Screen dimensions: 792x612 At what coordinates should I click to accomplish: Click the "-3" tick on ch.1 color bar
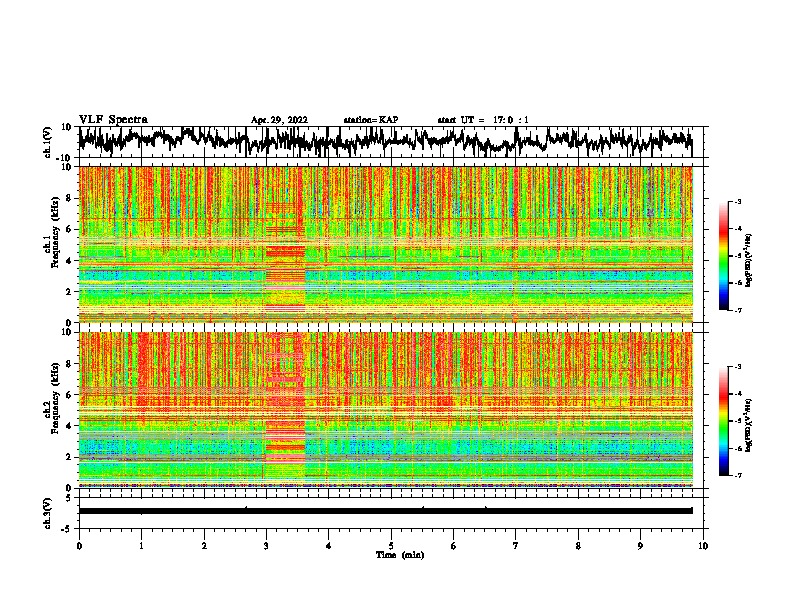point(737,201)
